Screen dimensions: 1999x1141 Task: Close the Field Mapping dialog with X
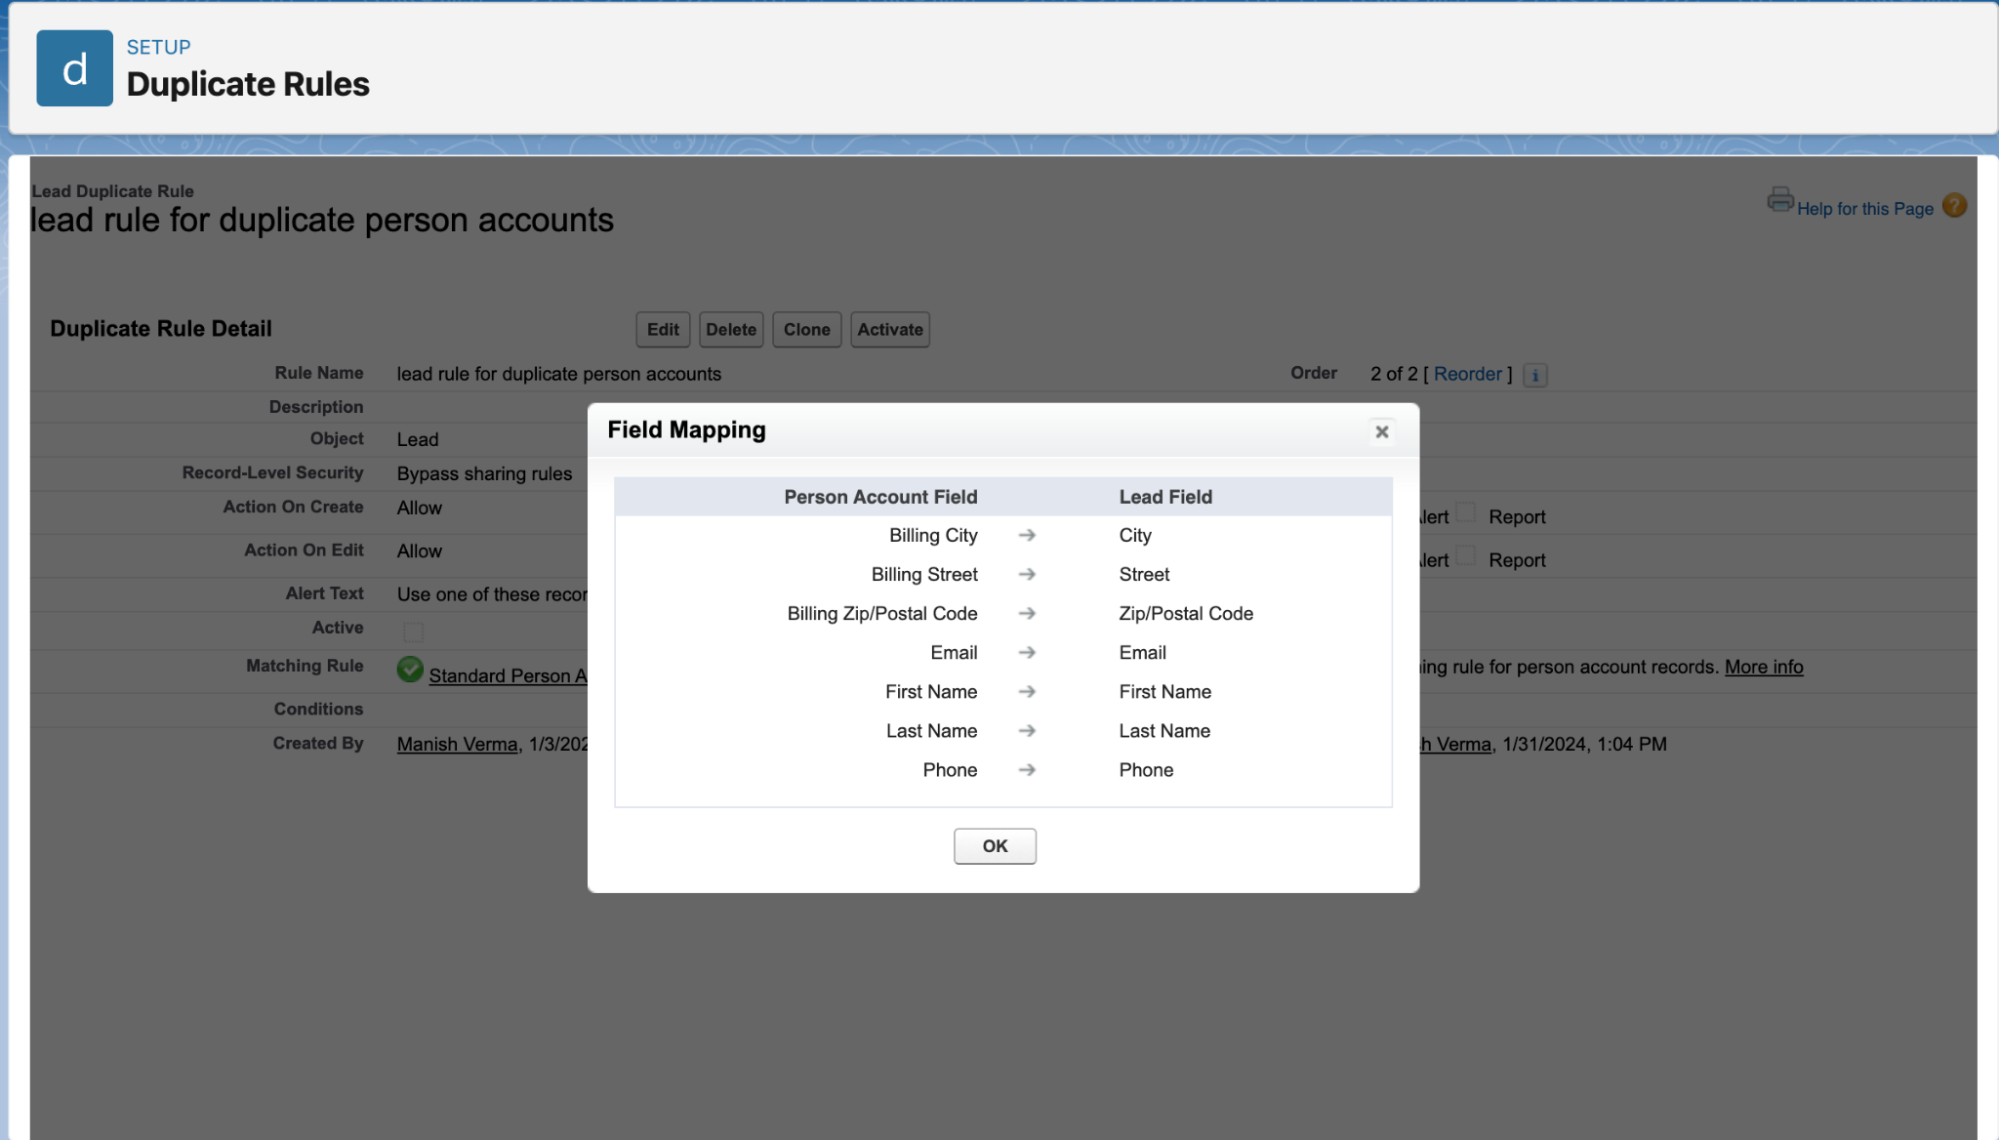pos(1381,432)
